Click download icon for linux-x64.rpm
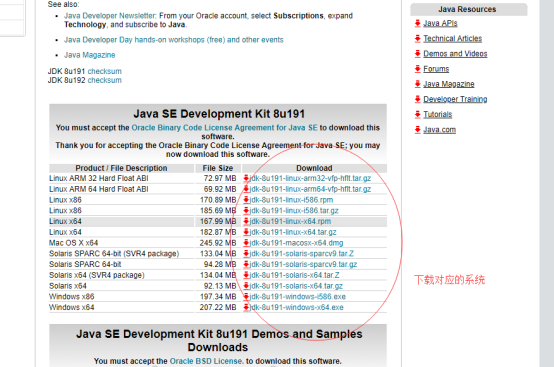Screen dimensions: 554x367 click(246, 221)
